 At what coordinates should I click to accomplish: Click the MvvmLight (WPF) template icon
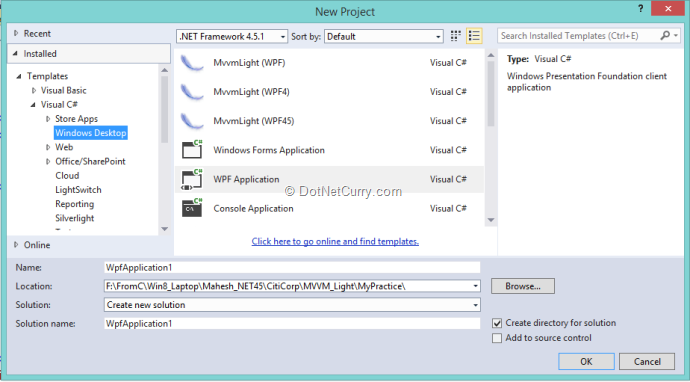pyautogui.click(x=192, y=63)
